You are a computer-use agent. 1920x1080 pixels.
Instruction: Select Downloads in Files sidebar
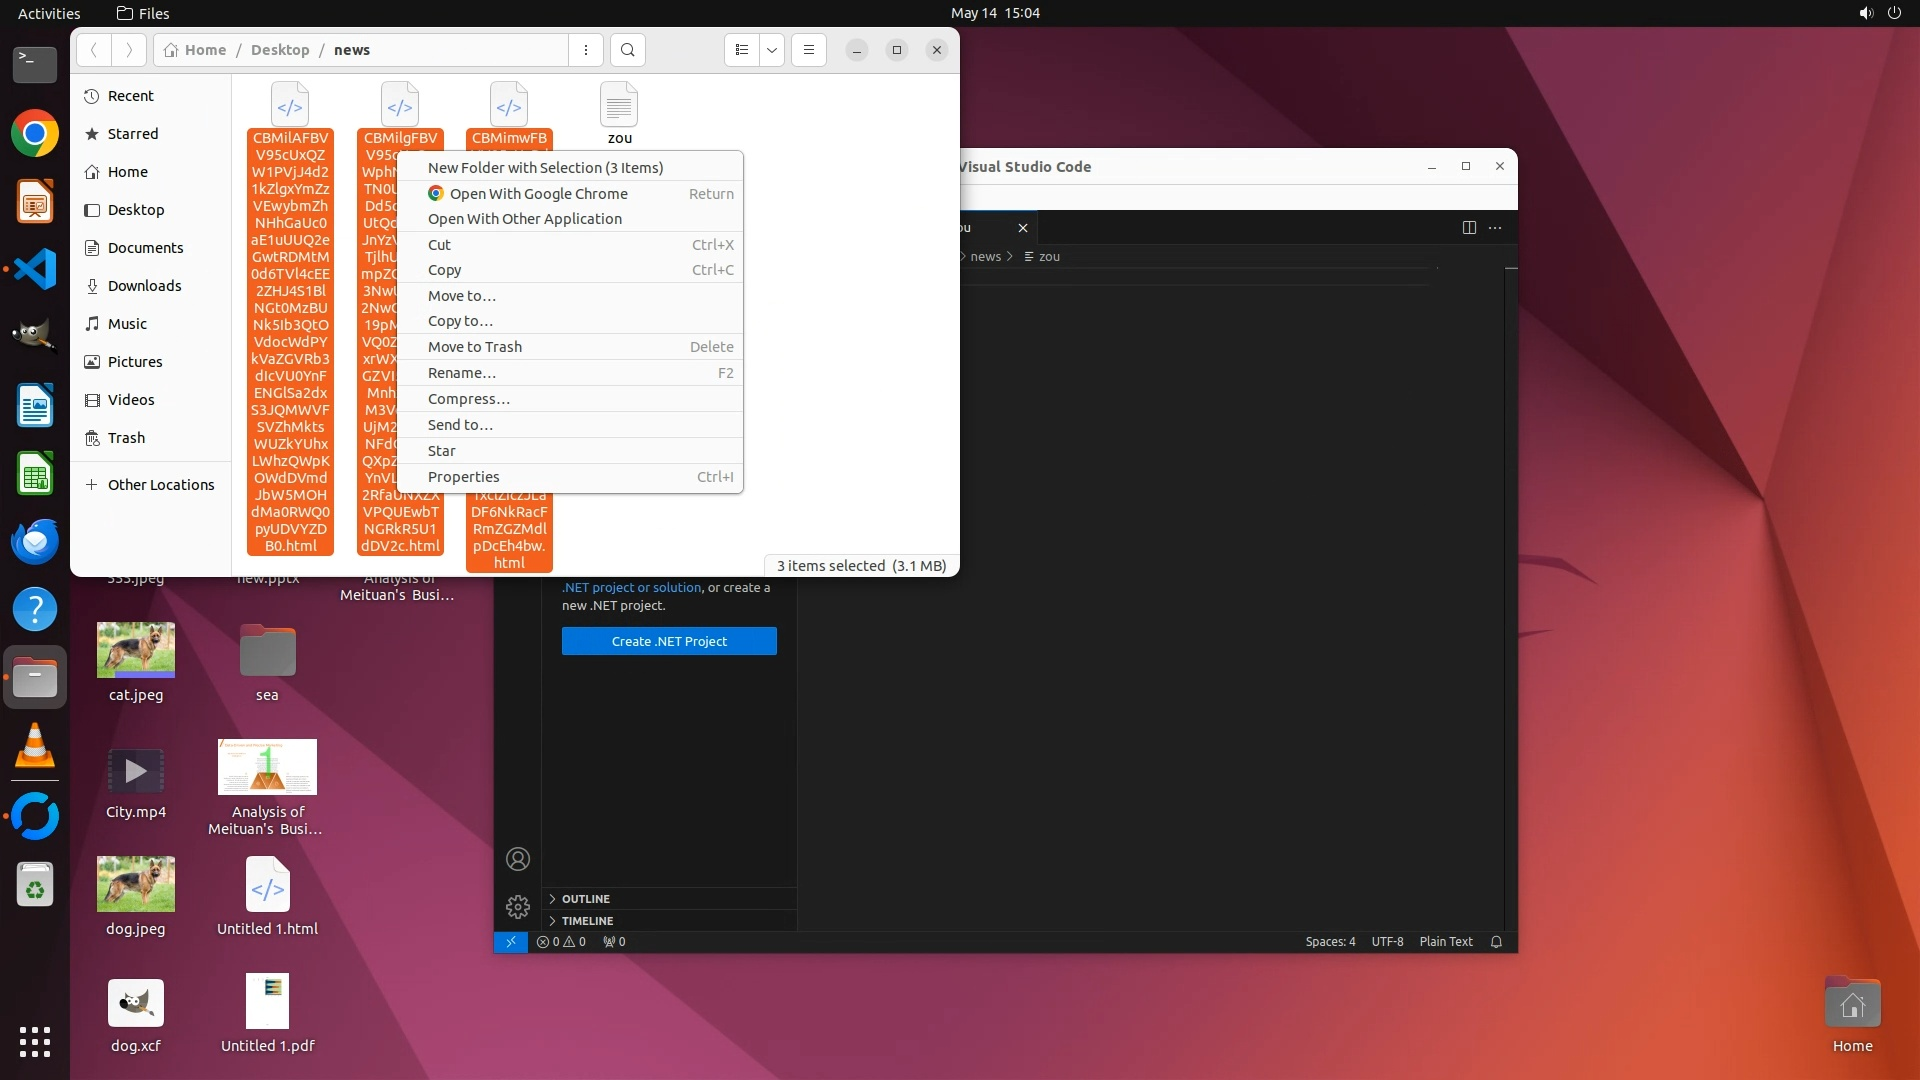(x=144, y=286)
